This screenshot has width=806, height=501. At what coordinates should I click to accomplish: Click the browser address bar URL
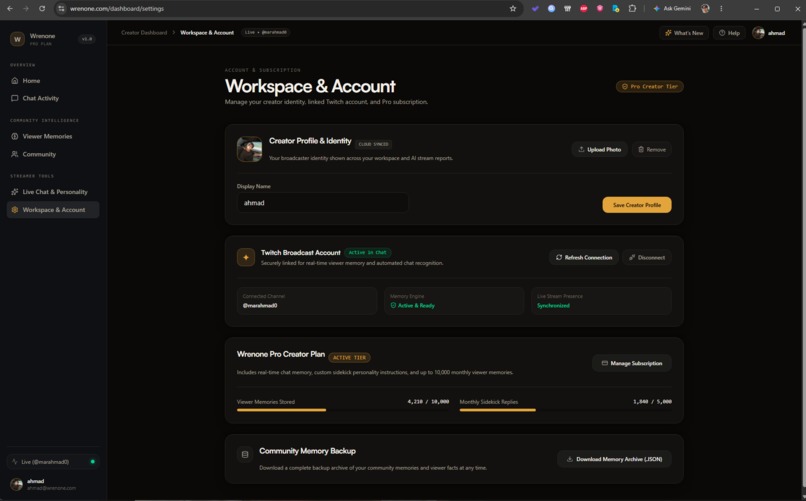117,9
